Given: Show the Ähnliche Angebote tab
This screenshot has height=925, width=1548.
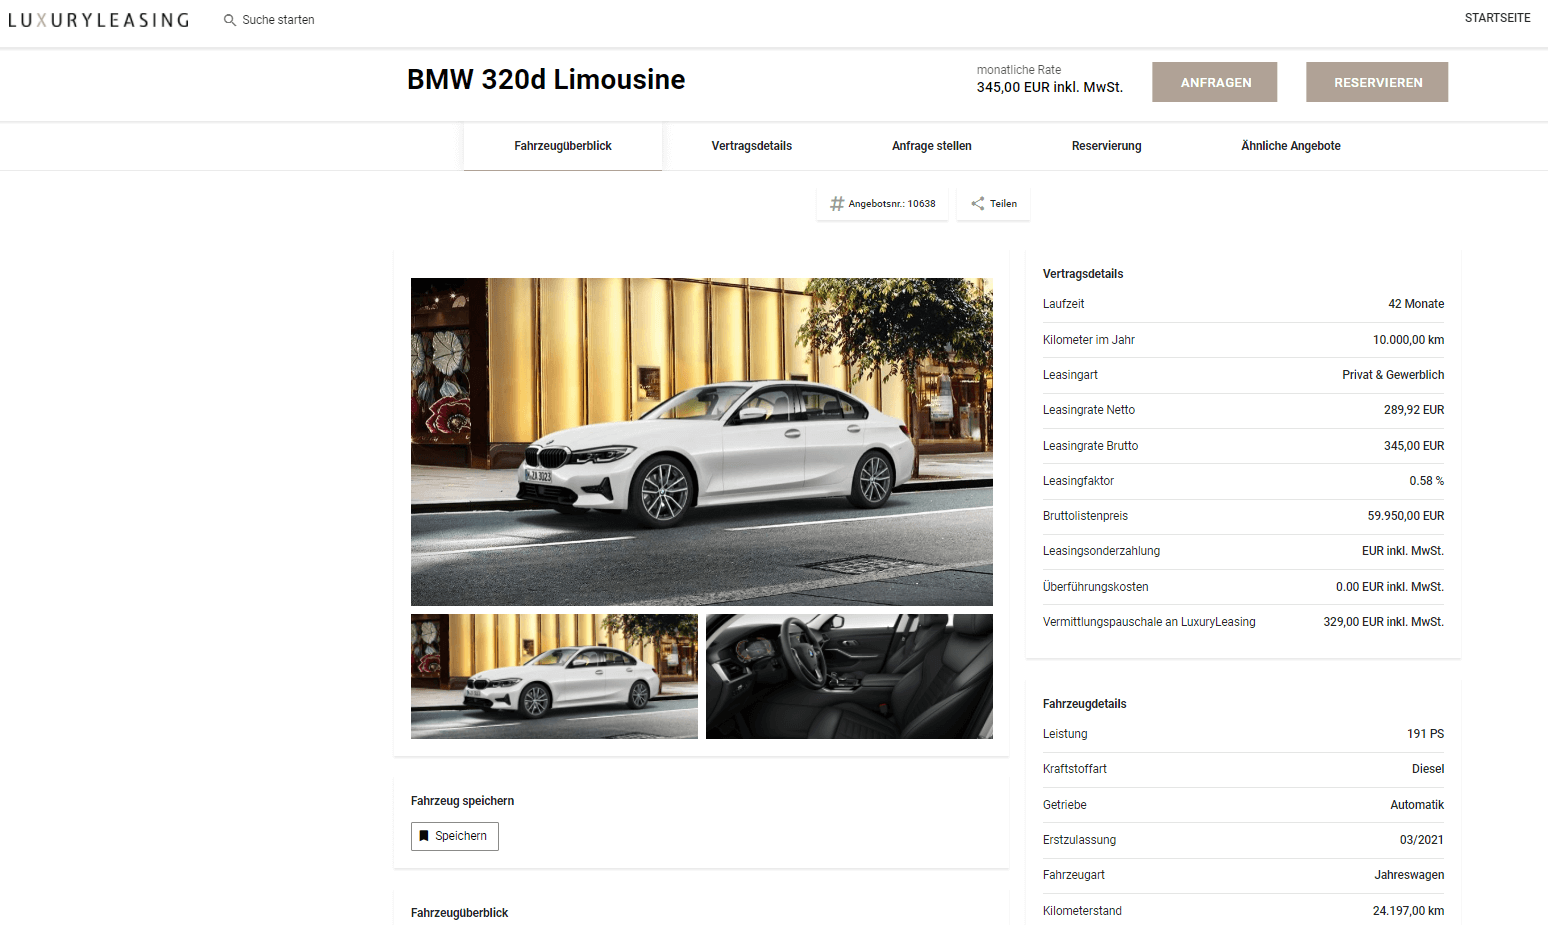Looking at the screenshot, I should tap(1291, 146).
